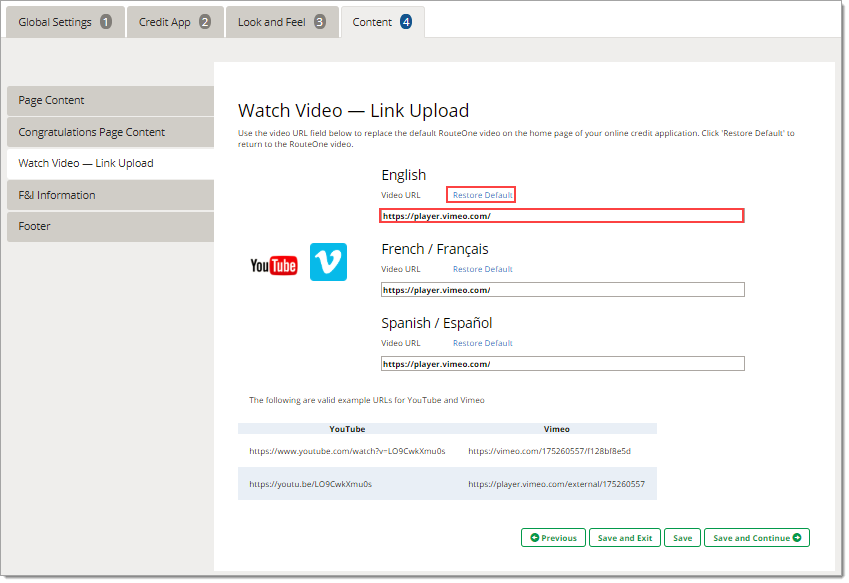The height and width of the screenshot is (583, 849).
Task: Focus the French Video URL field
Action: (x=563, y=290)
